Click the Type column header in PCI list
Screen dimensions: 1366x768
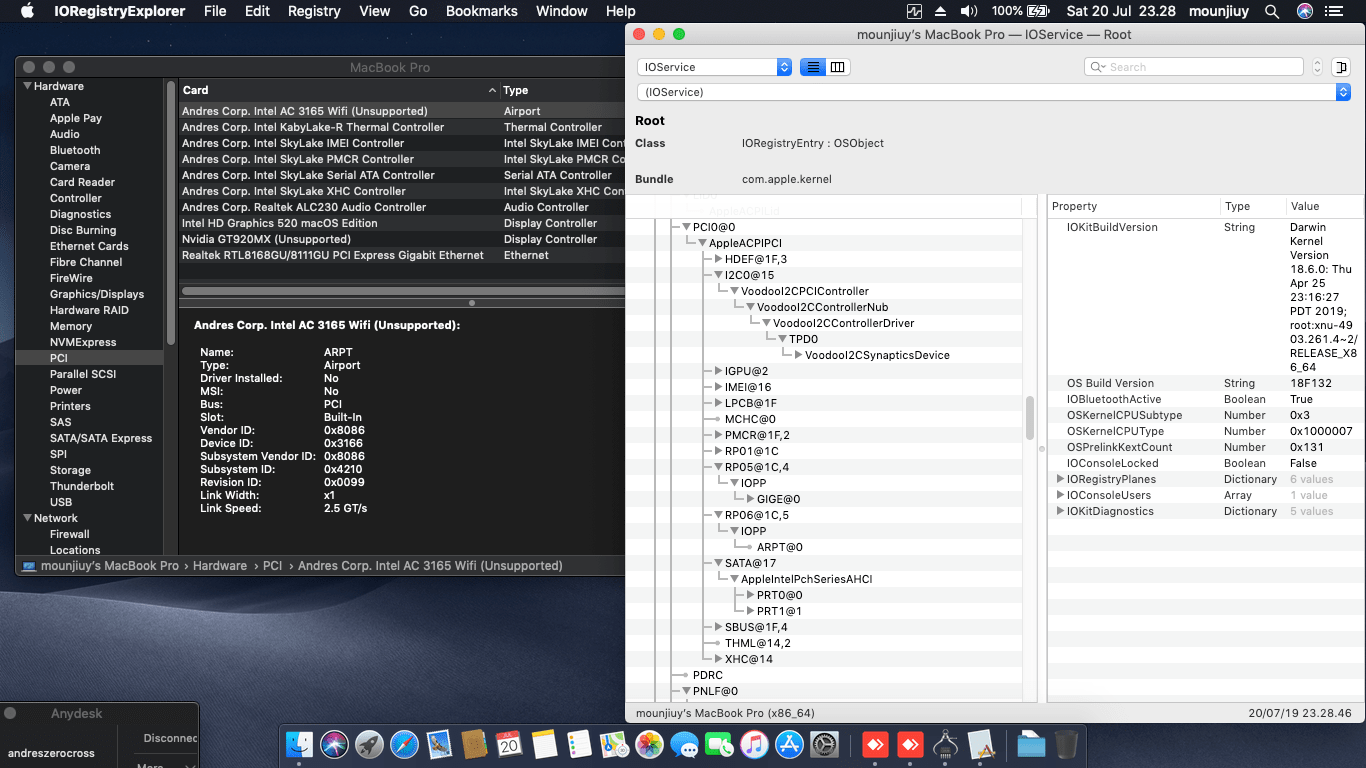tap(562, 90)
